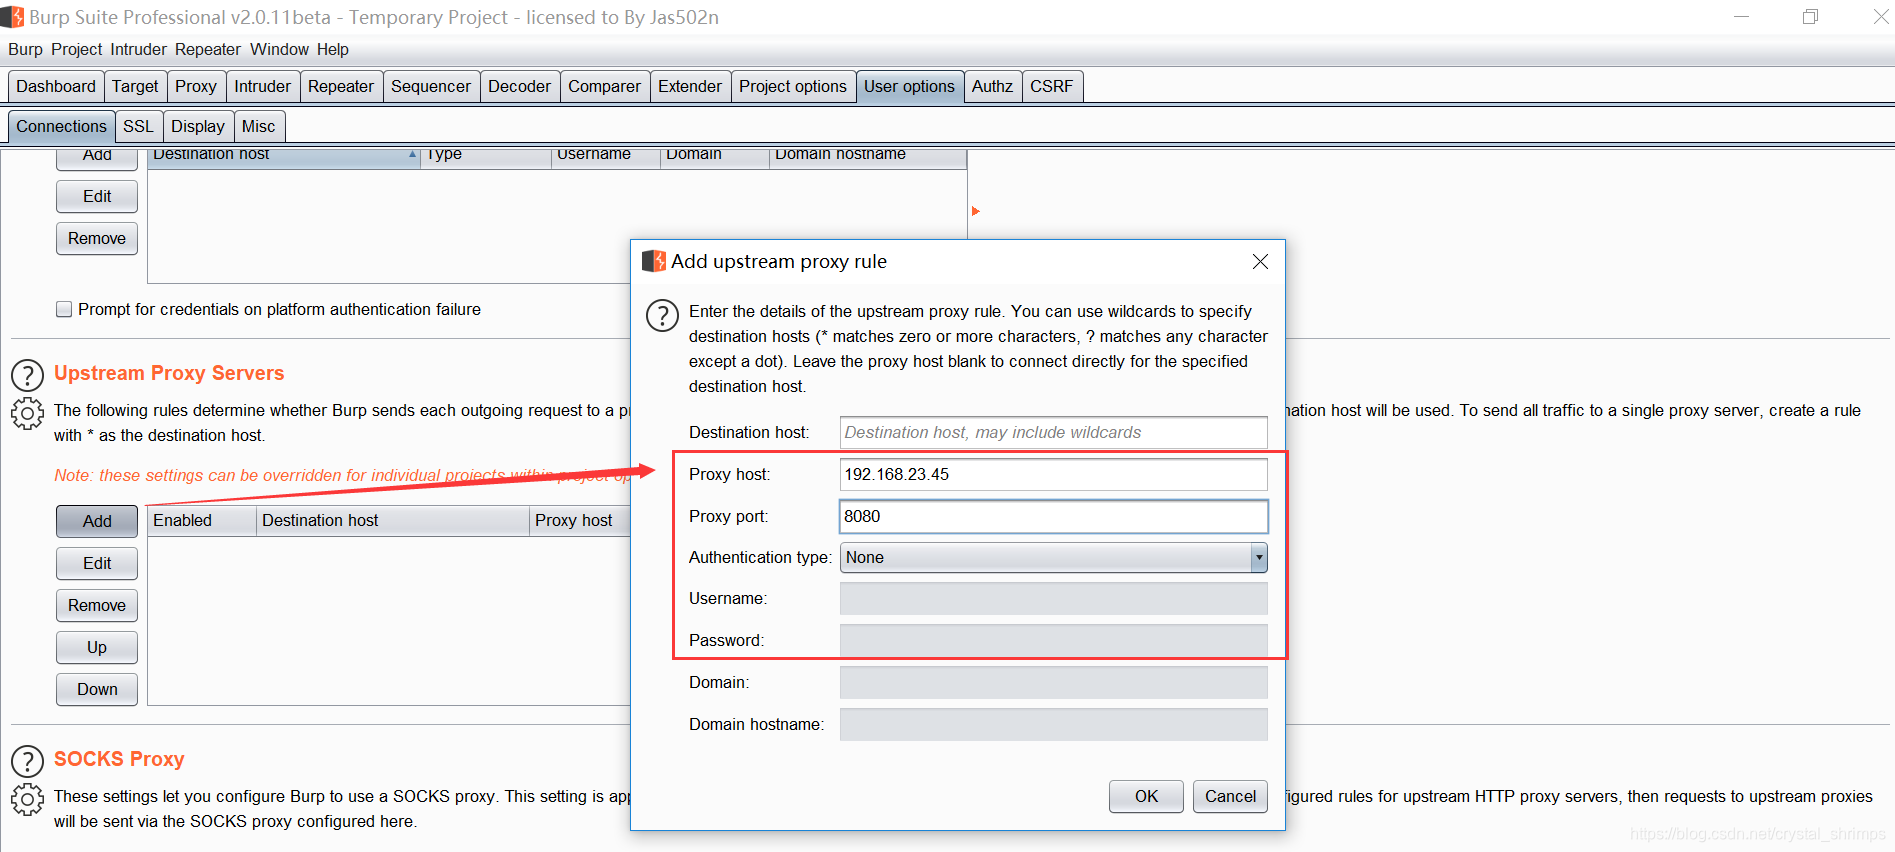Image resolution: width=1895 pixels, height=852 pixels.
Task: Click the 'SOCKS Proxy' heading
Action: [x=119, y=759]
